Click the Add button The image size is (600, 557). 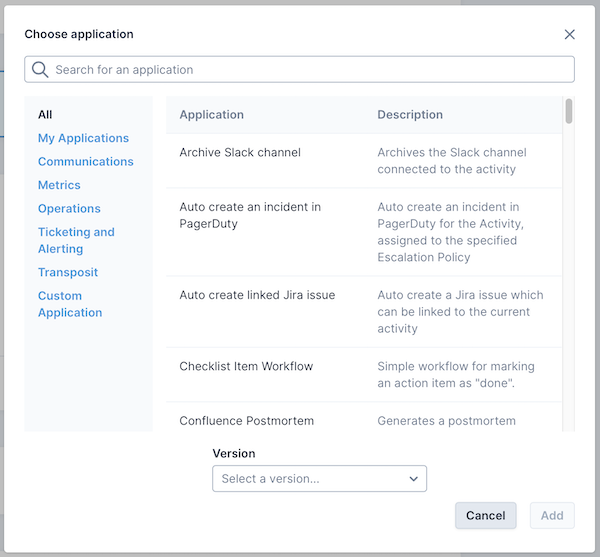(552, 515)
